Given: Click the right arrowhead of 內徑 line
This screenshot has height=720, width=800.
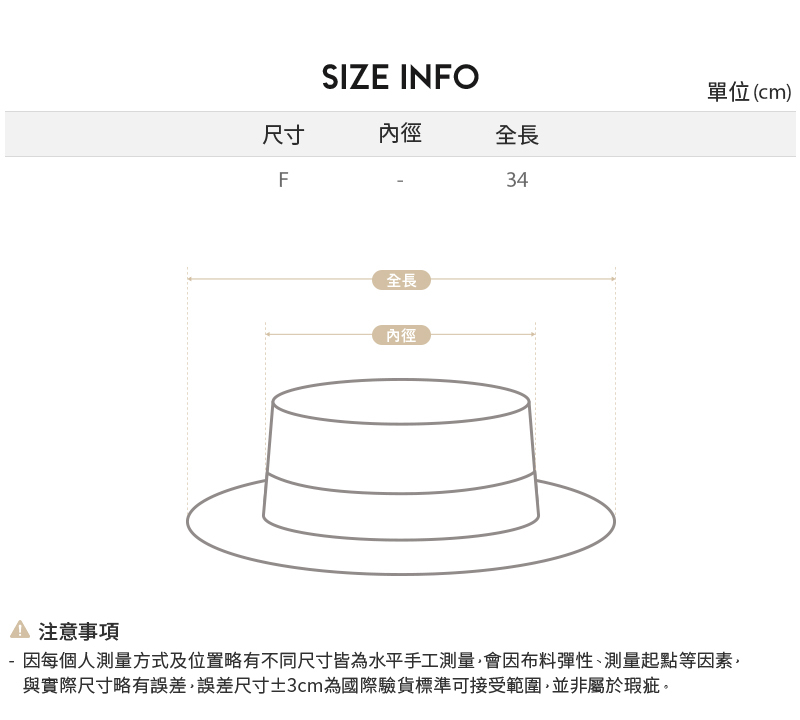Looking at the screenshot, I should point(533,334).
